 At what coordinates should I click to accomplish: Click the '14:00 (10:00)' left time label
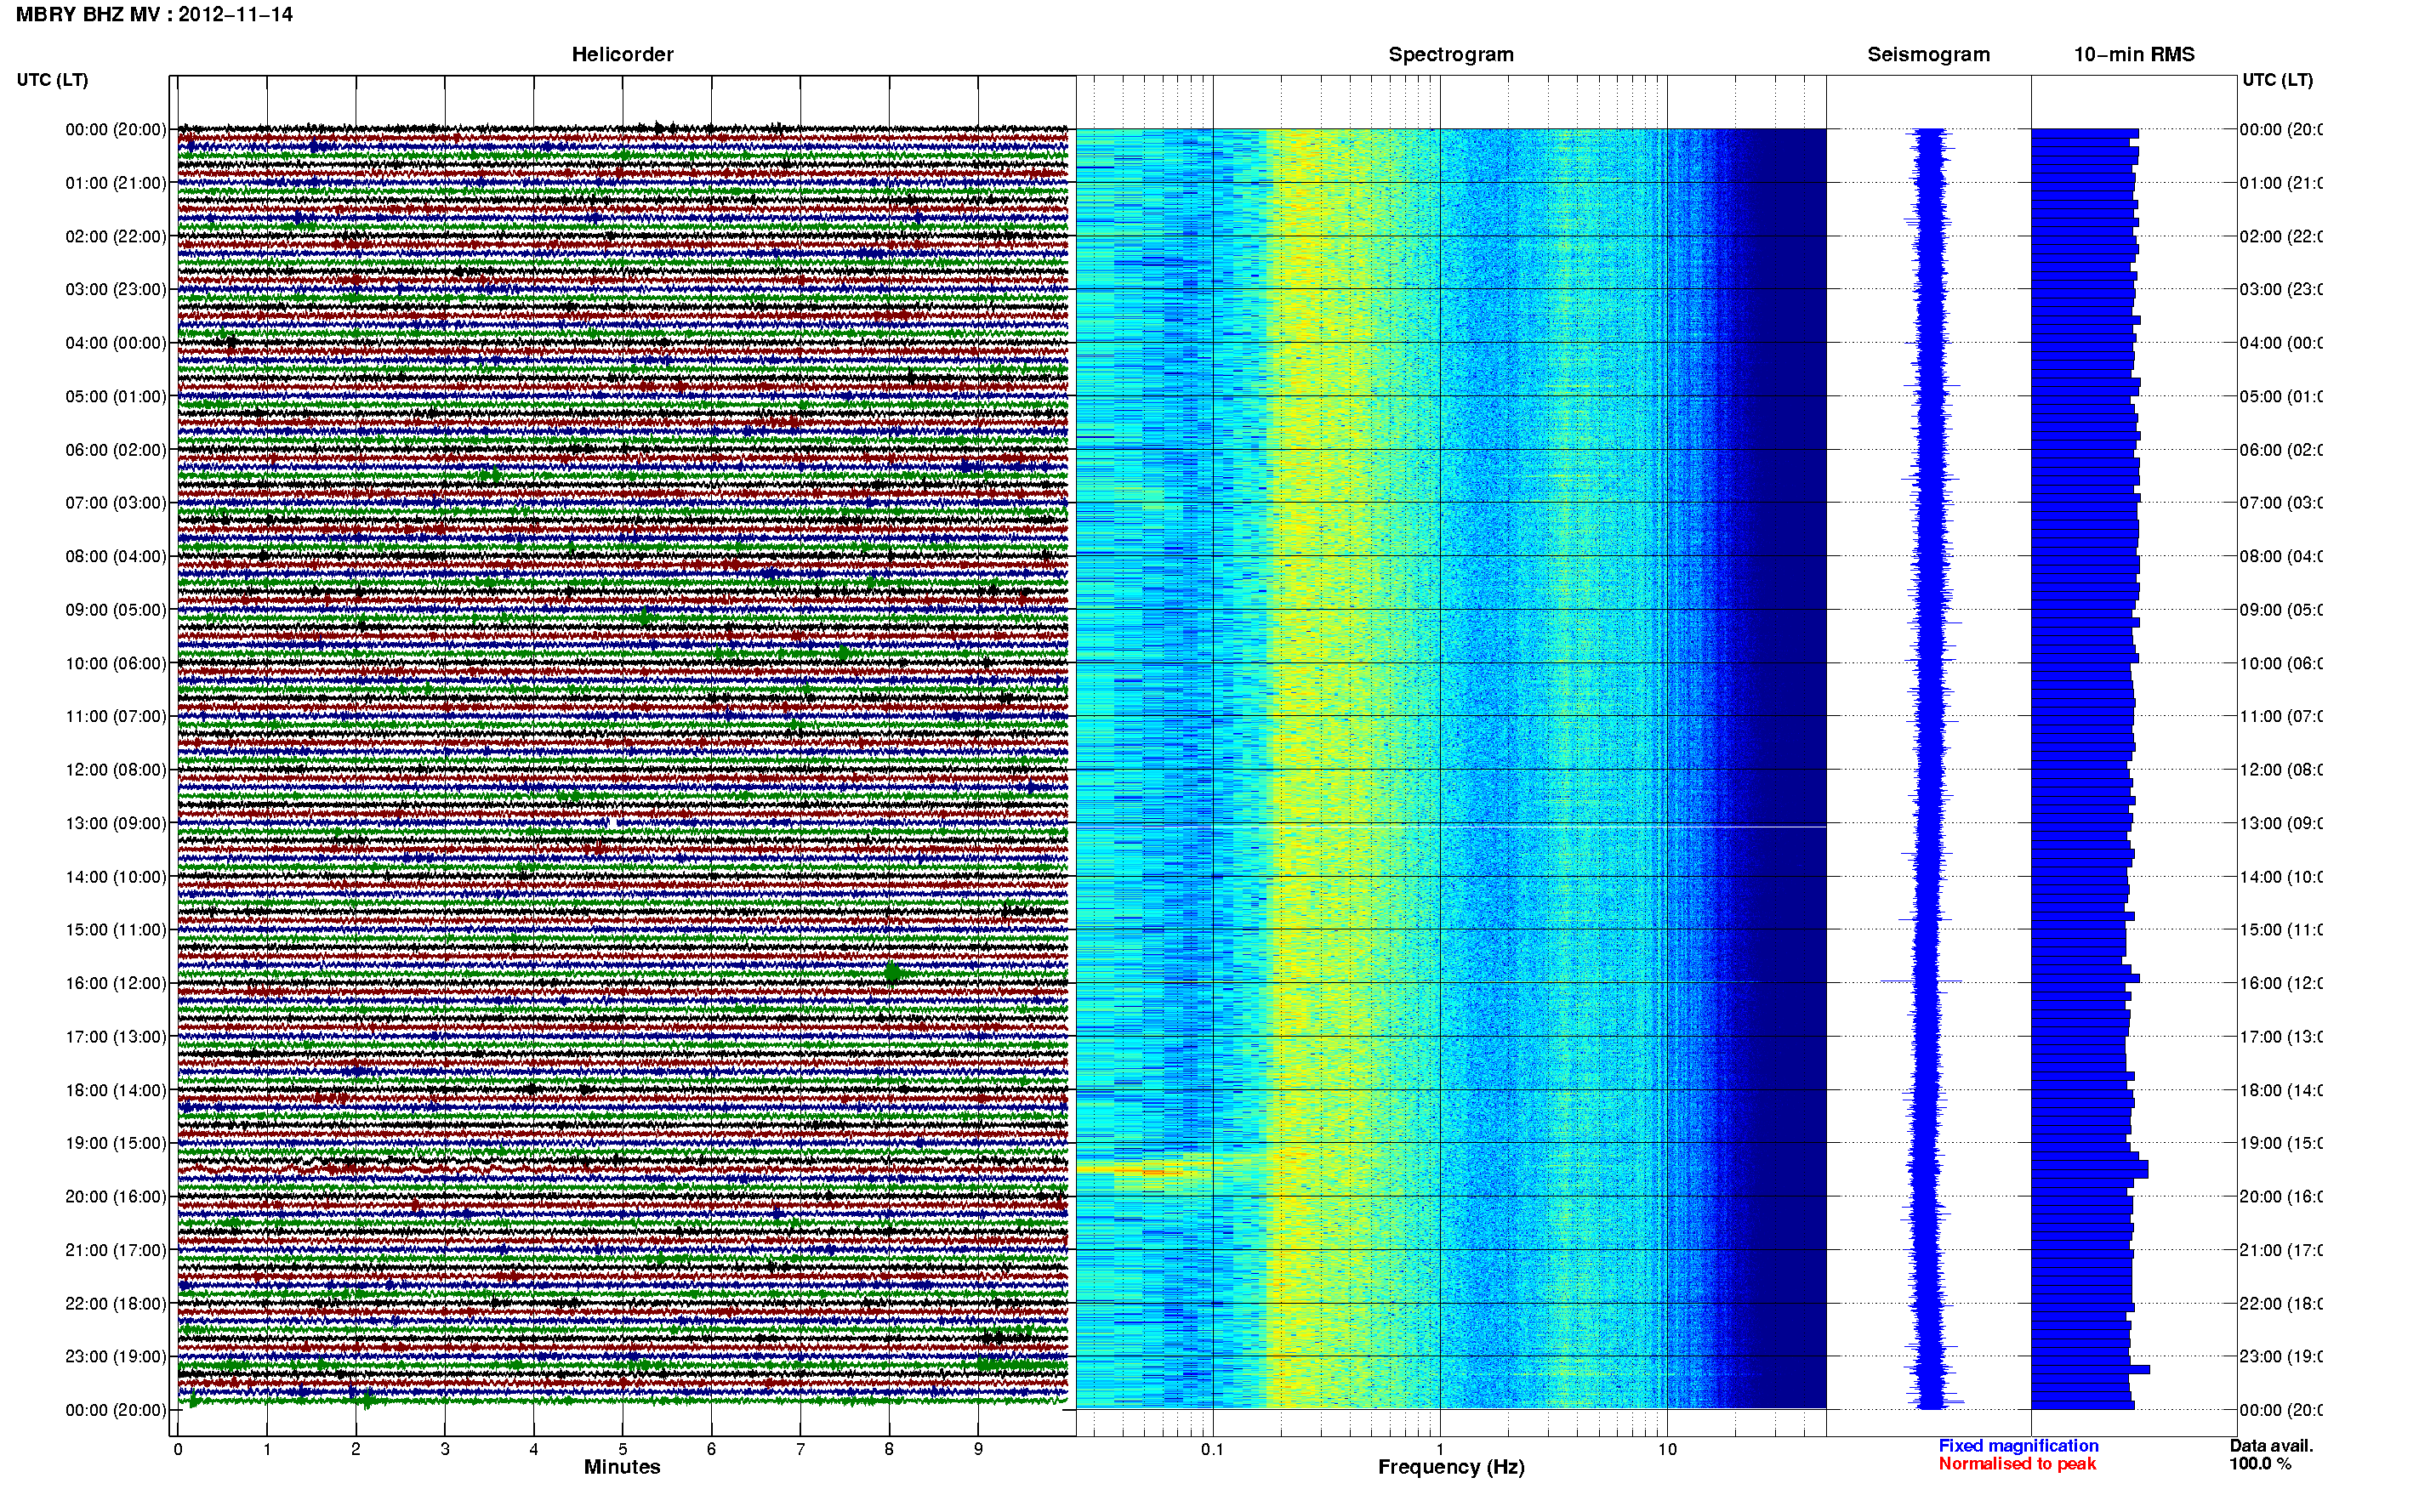116,877
